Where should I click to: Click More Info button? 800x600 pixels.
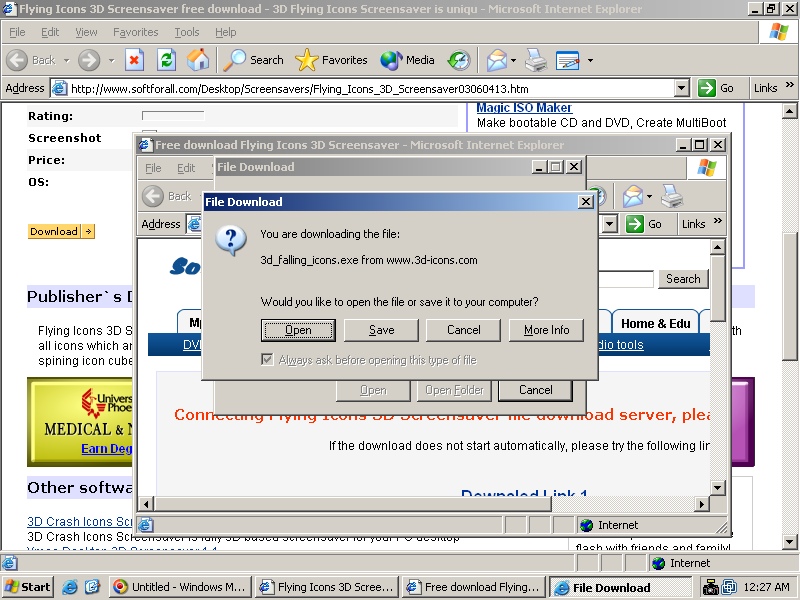(x=546, y=330)
